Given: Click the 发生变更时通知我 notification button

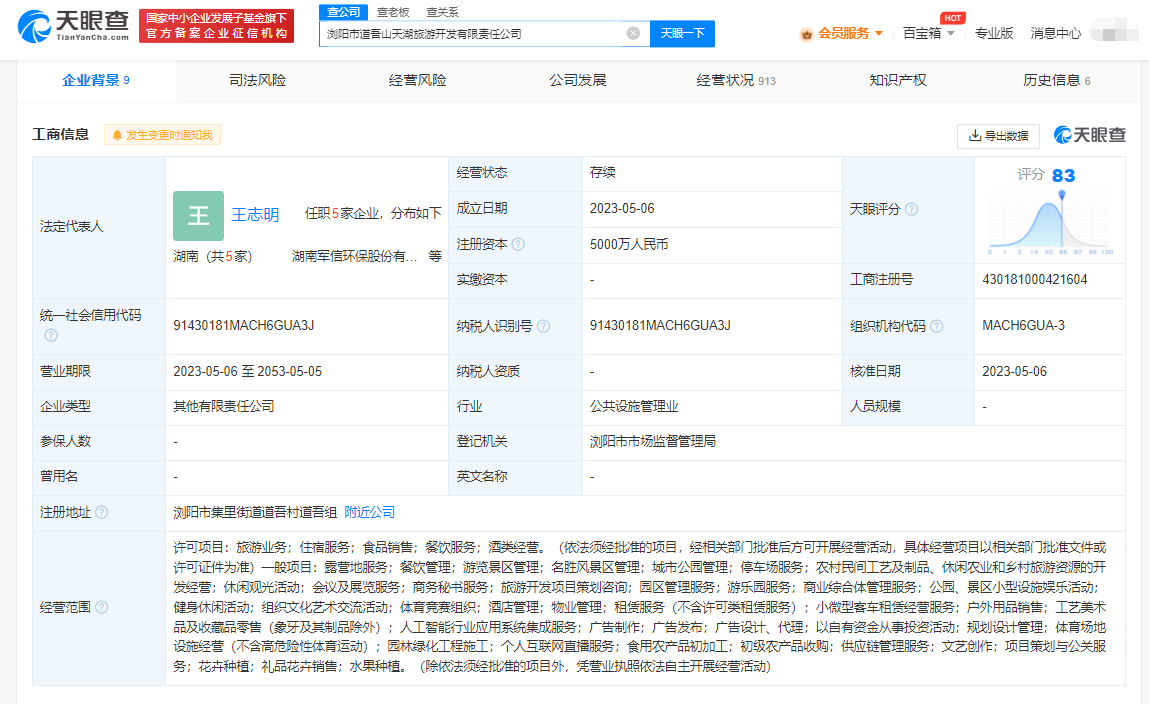Looking at the screenshot, I should [162, 135].
